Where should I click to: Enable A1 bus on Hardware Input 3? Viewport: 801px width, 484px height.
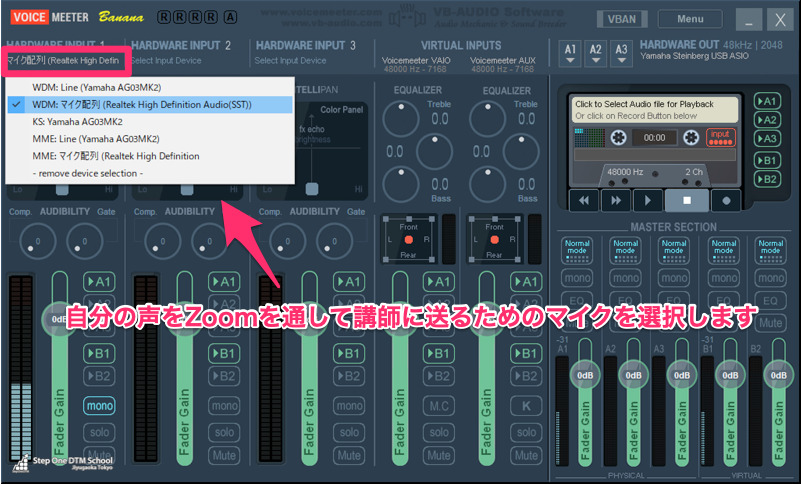point(349,282)
